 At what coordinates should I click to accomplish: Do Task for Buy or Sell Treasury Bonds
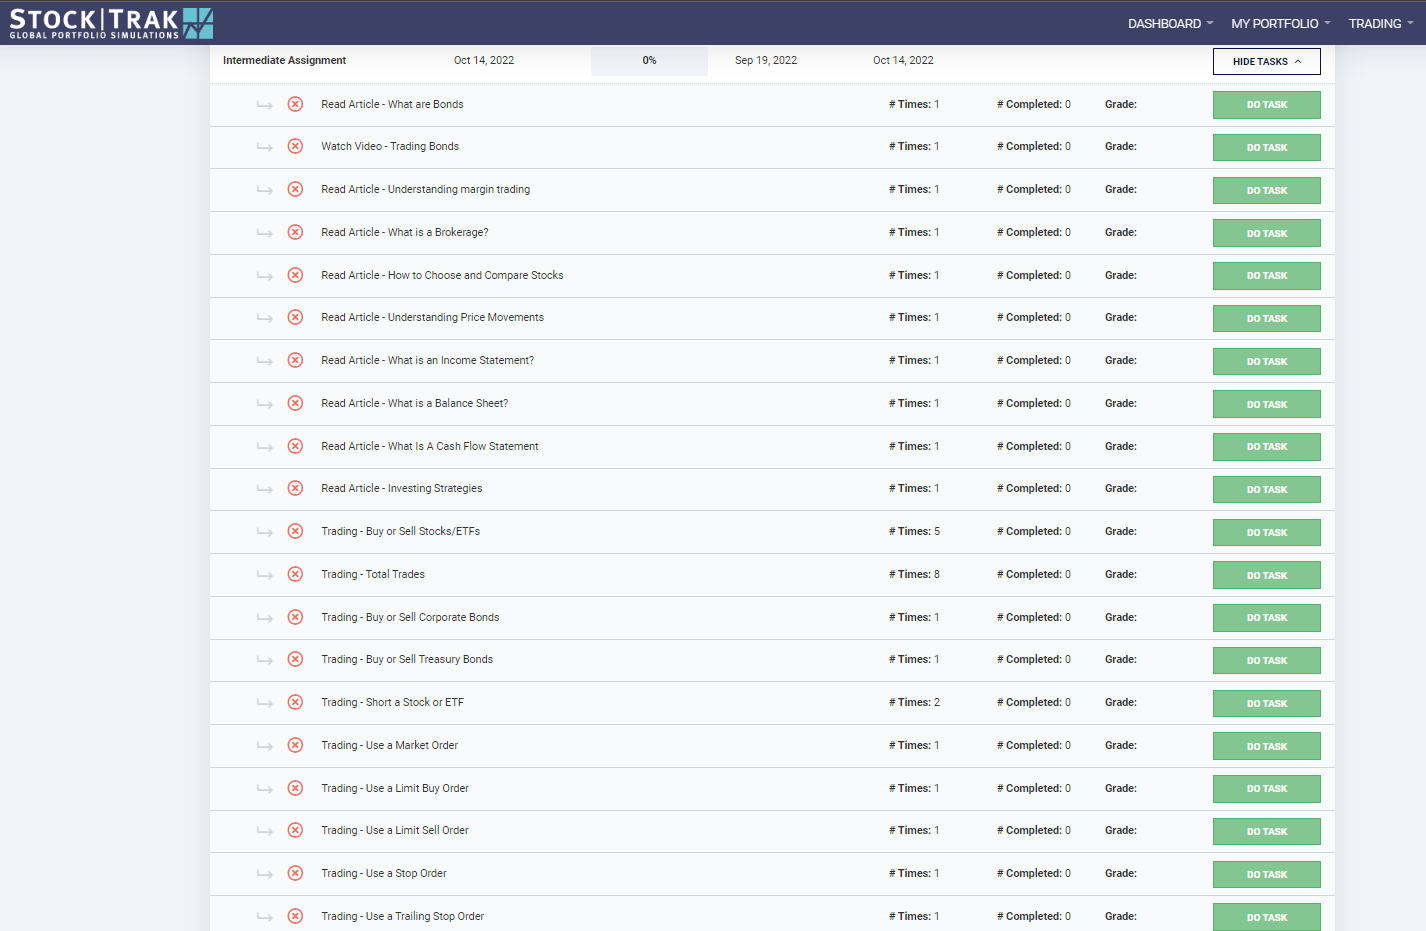click(x=1267, y=661)
